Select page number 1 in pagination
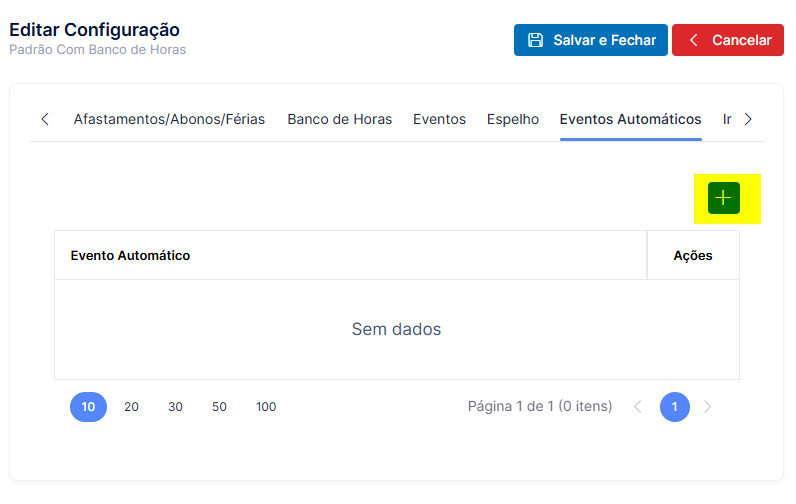This screenshot has width=796, height=504. coord(675,407)
